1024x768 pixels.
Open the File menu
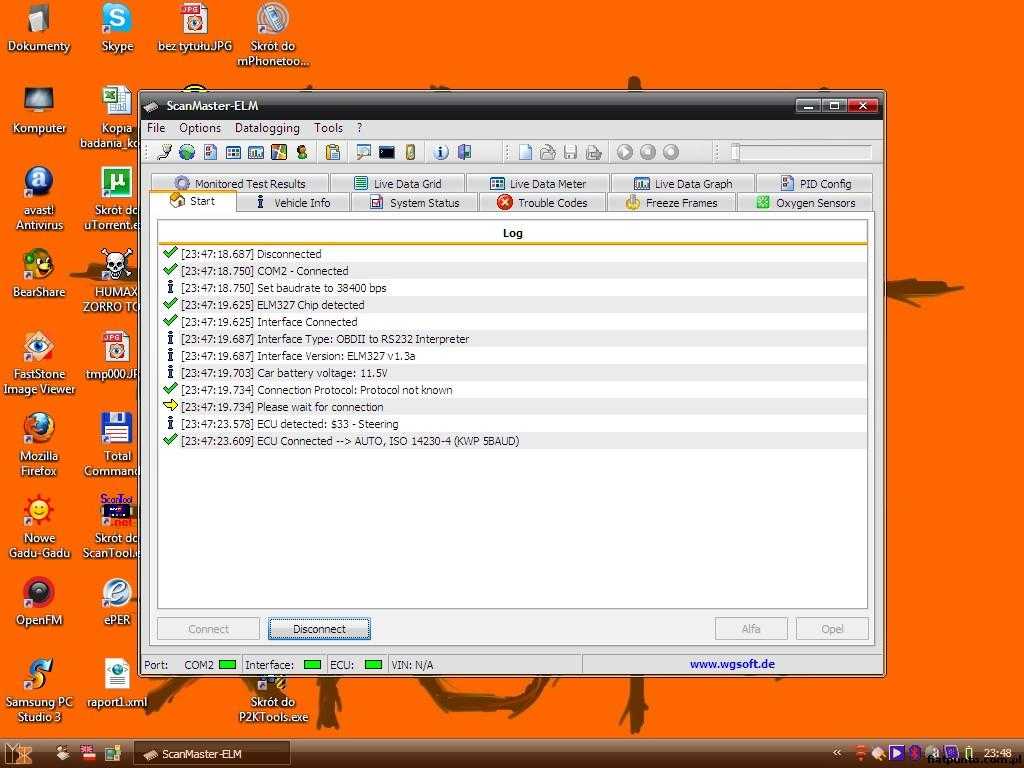click(x=155, y=128)
